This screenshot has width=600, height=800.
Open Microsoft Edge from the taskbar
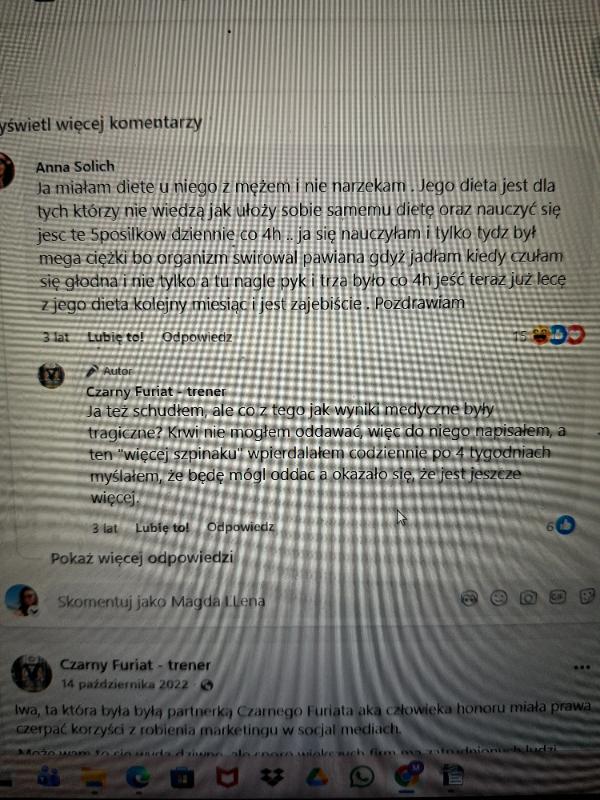tap(138, 777)
